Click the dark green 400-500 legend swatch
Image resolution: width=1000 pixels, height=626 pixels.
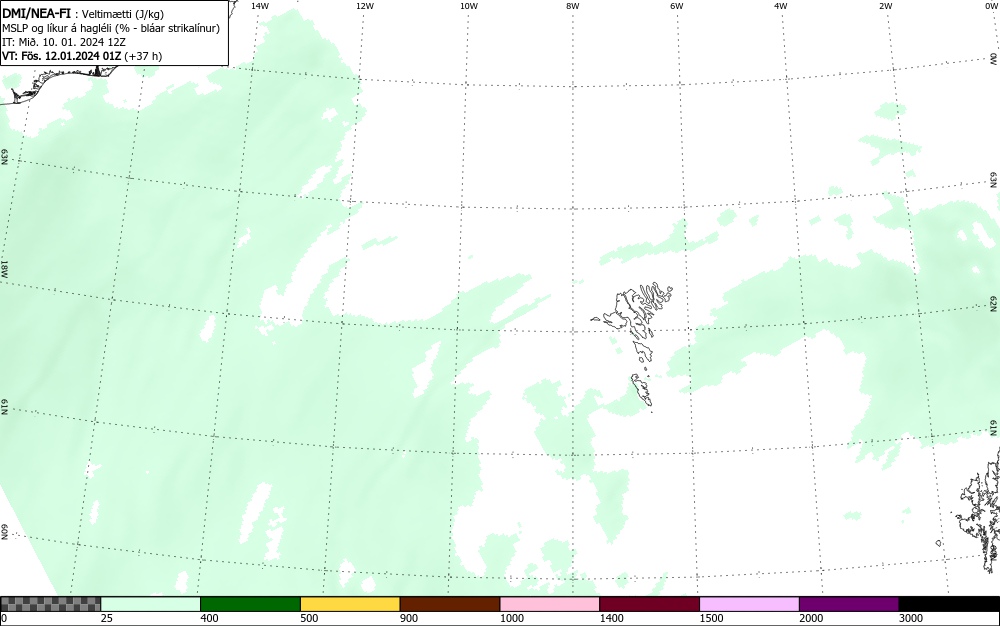250,604
